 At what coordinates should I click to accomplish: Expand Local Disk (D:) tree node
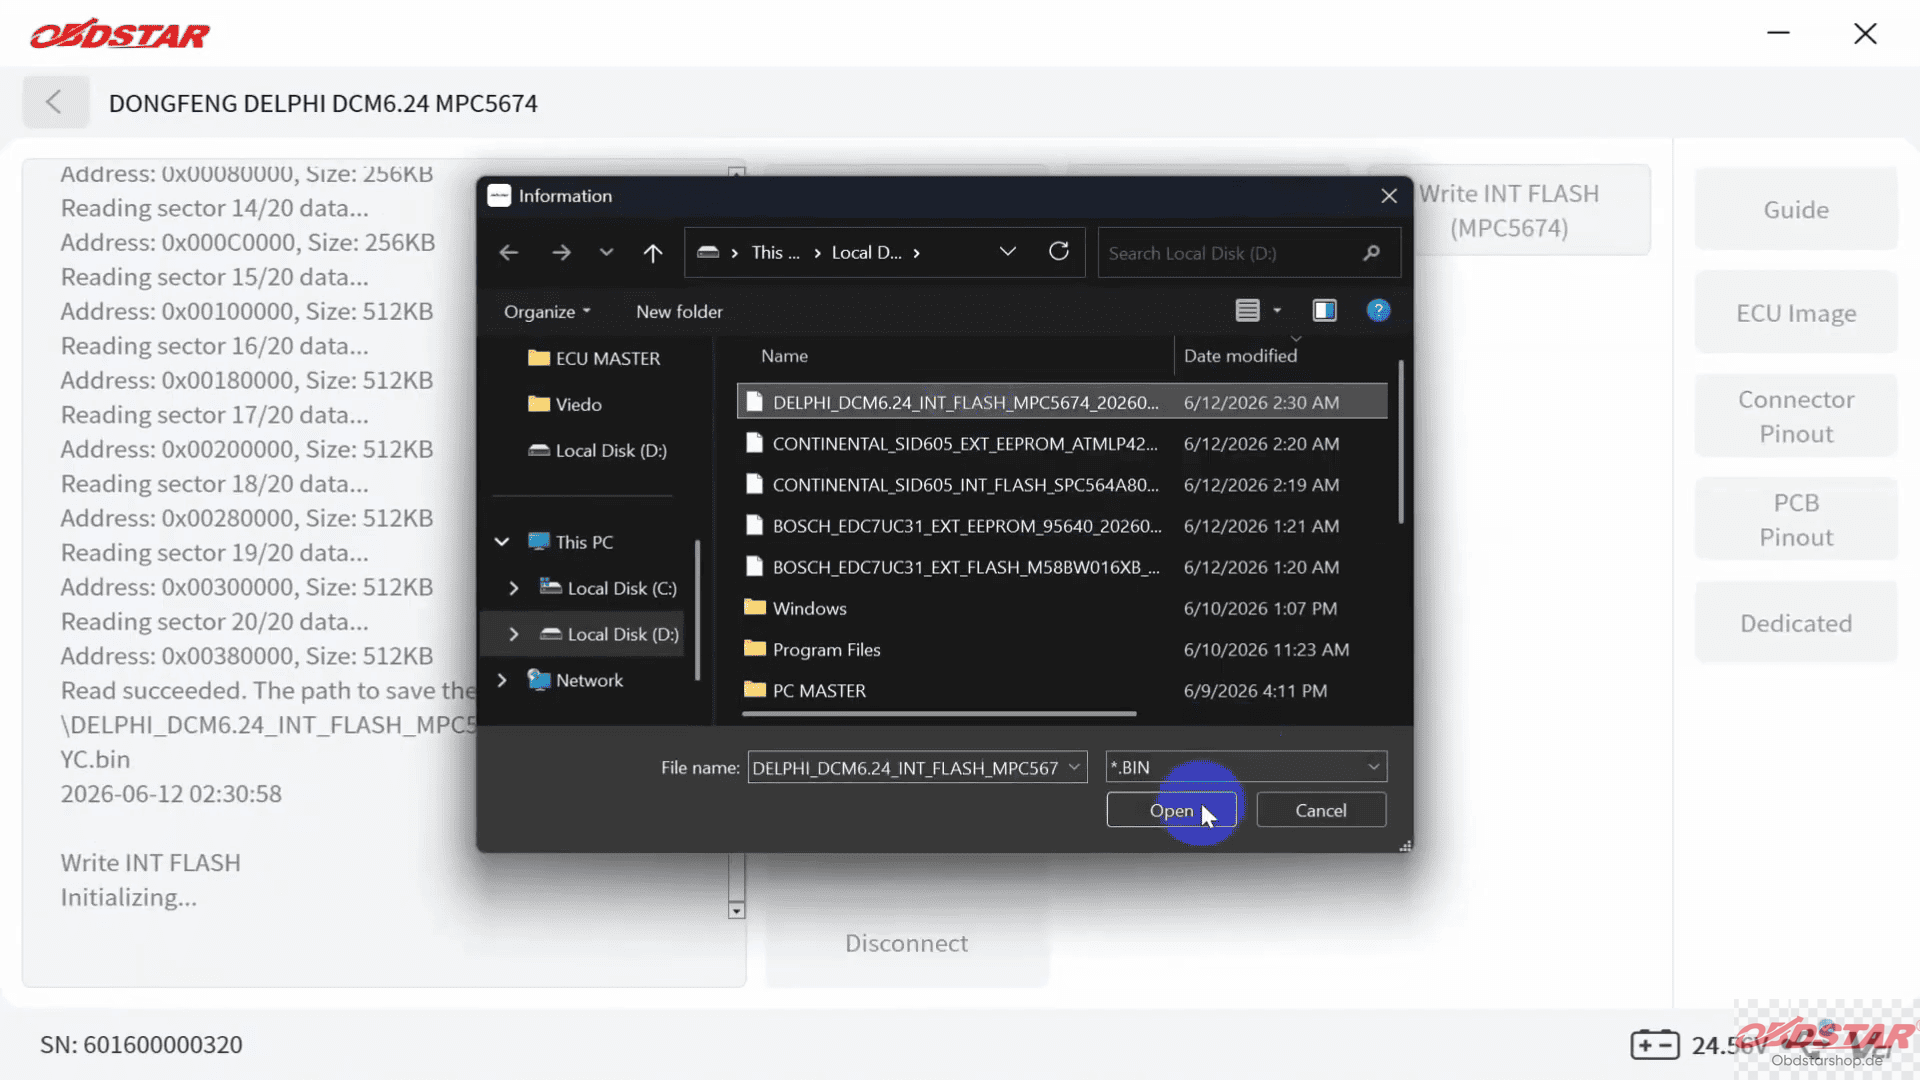point(514,634)
